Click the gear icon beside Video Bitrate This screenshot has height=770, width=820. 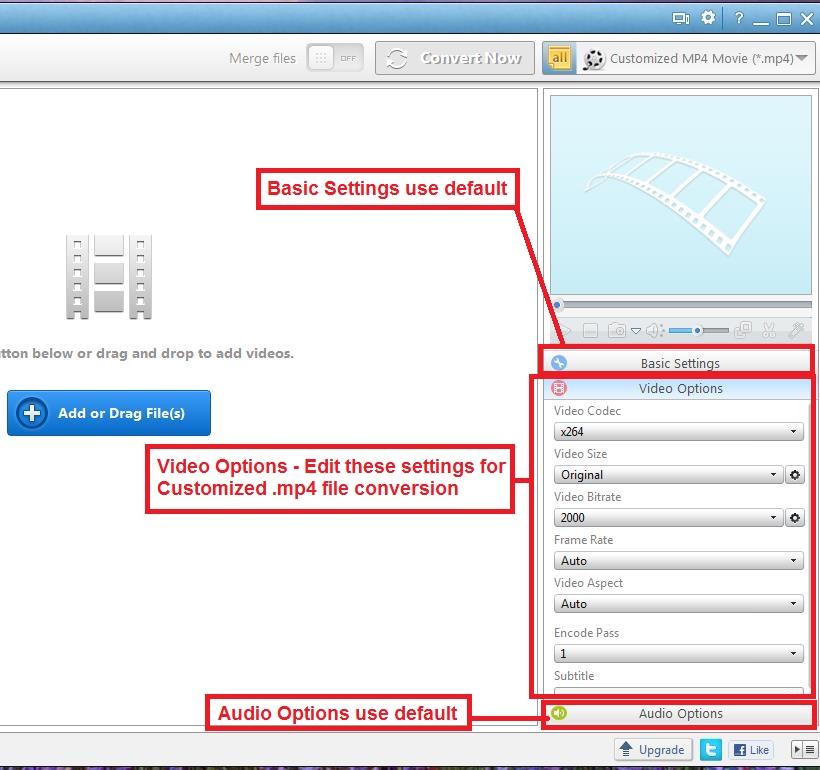pyautogui.click(x=795, y=518)
